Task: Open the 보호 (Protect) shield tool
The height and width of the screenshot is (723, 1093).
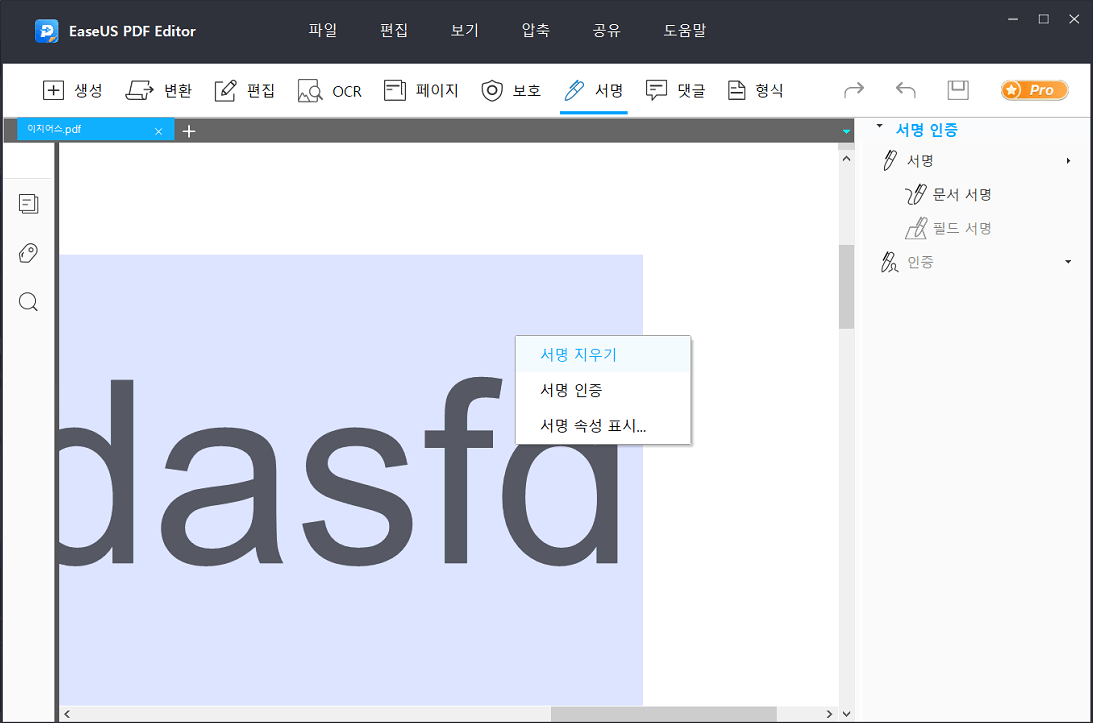Action: point(492,91)
